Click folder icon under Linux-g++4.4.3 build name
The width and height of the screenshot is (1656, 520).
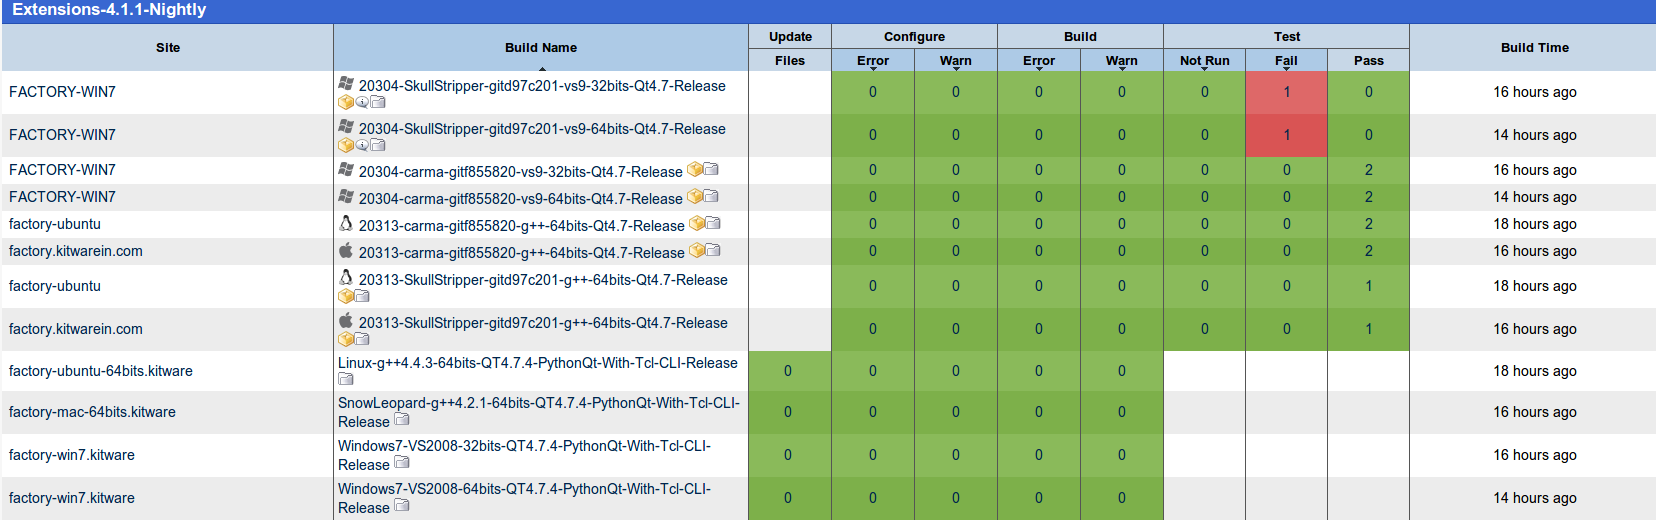point(346,379)
